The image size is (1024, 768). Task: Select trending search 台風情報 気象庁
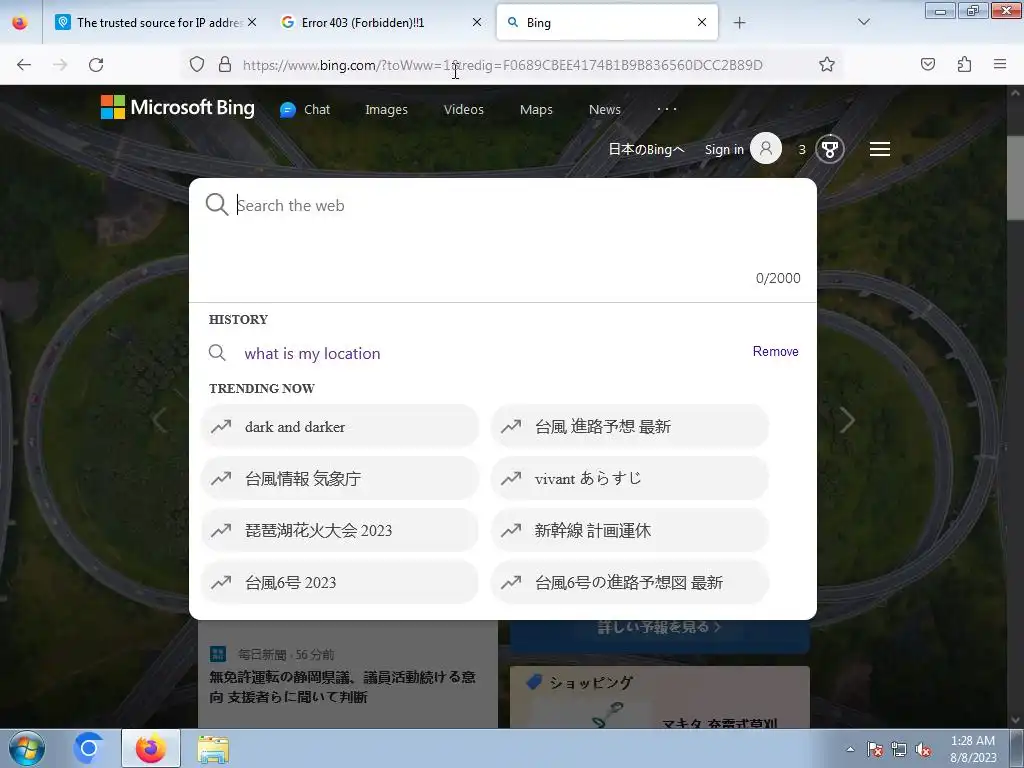pyautogui.click(x=340, y=479)
